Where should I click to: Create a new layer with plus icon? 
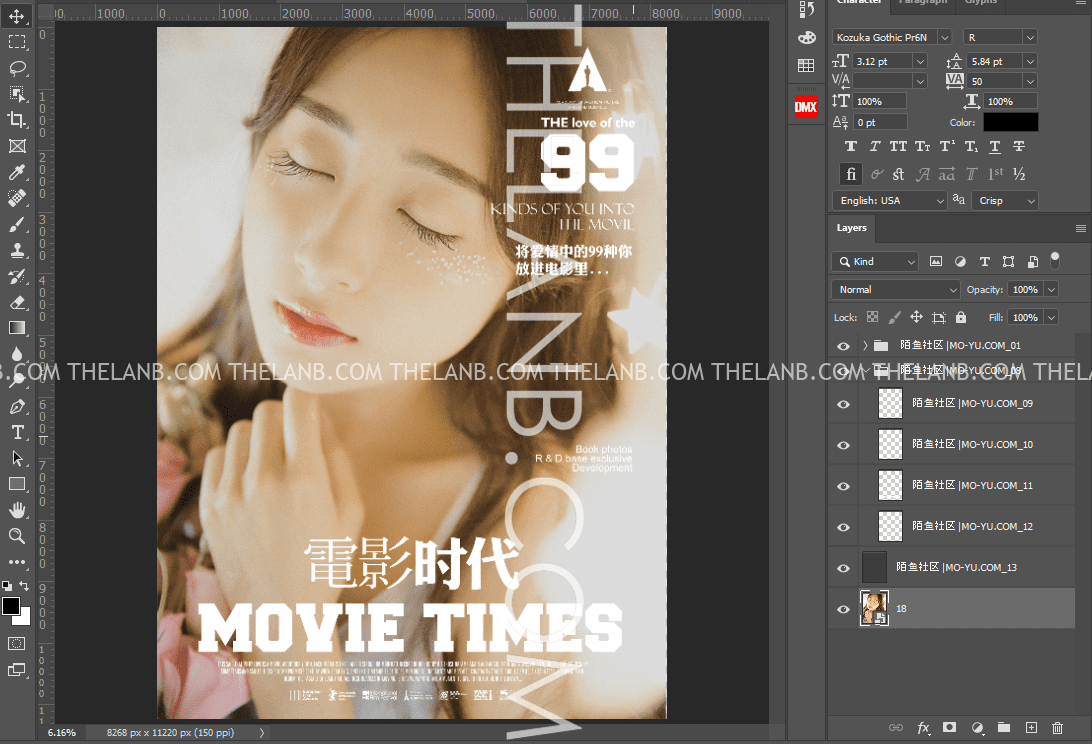pos(1031,727)
